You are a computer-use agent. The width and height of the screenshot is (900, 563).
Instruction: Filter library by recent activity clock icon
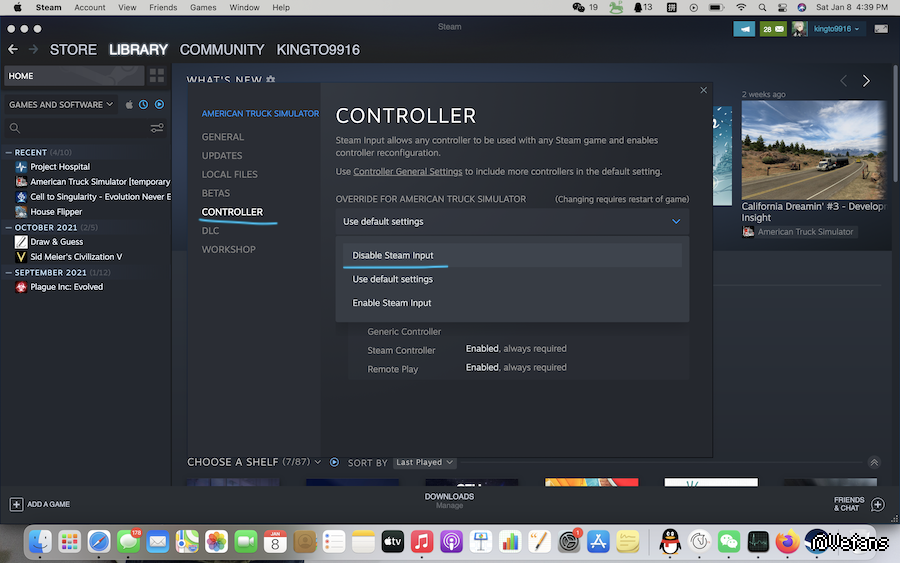point(143,104)
